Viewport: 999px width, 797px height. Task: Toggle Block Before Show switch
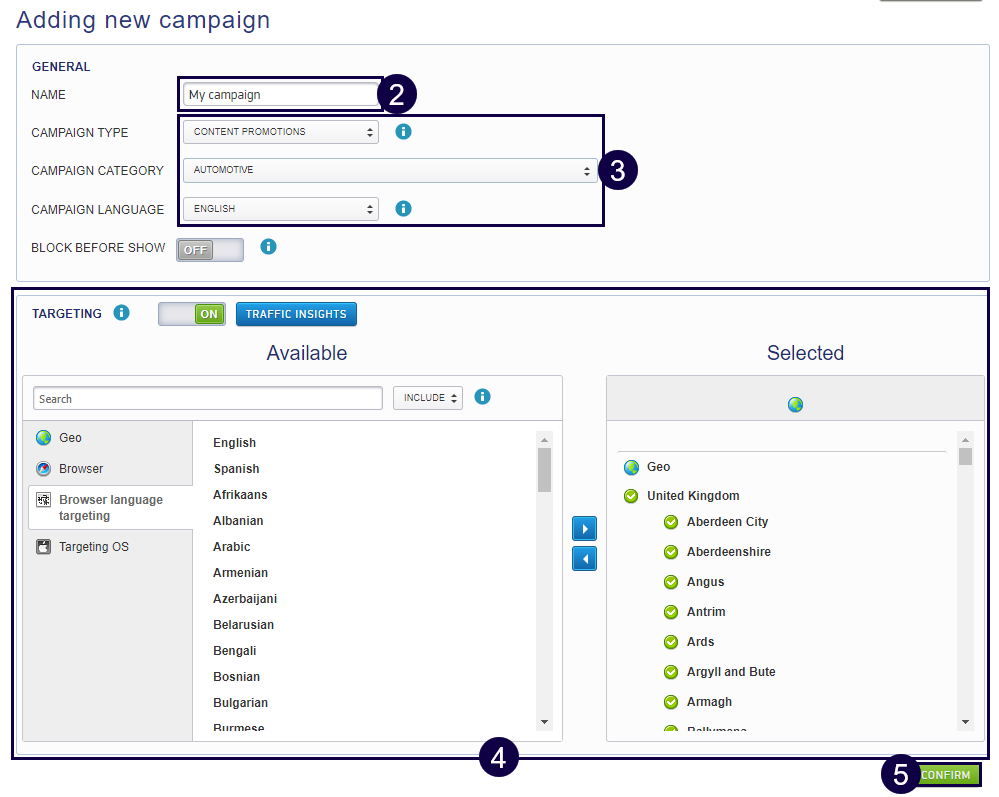(210, 250)
